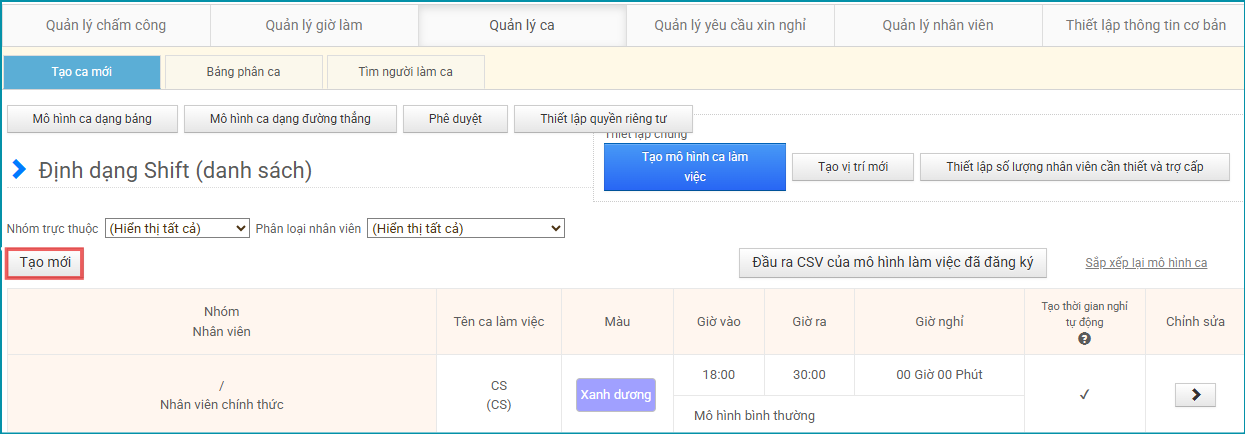Click the arrow button in Chỉnh sửa column
The height and width of the screenshot is (434, 1245).
1195,395
